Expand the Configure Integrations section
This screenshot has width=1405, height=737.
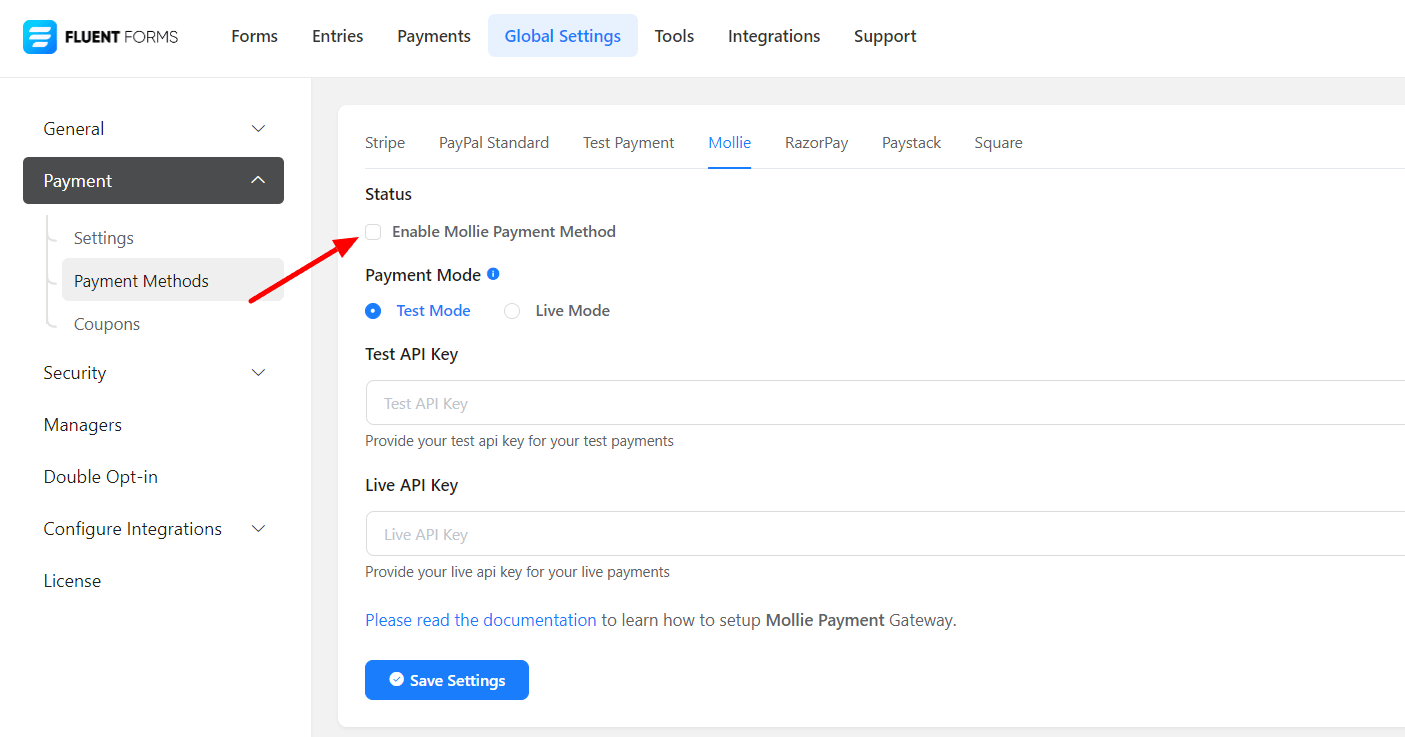click(258, 529)
